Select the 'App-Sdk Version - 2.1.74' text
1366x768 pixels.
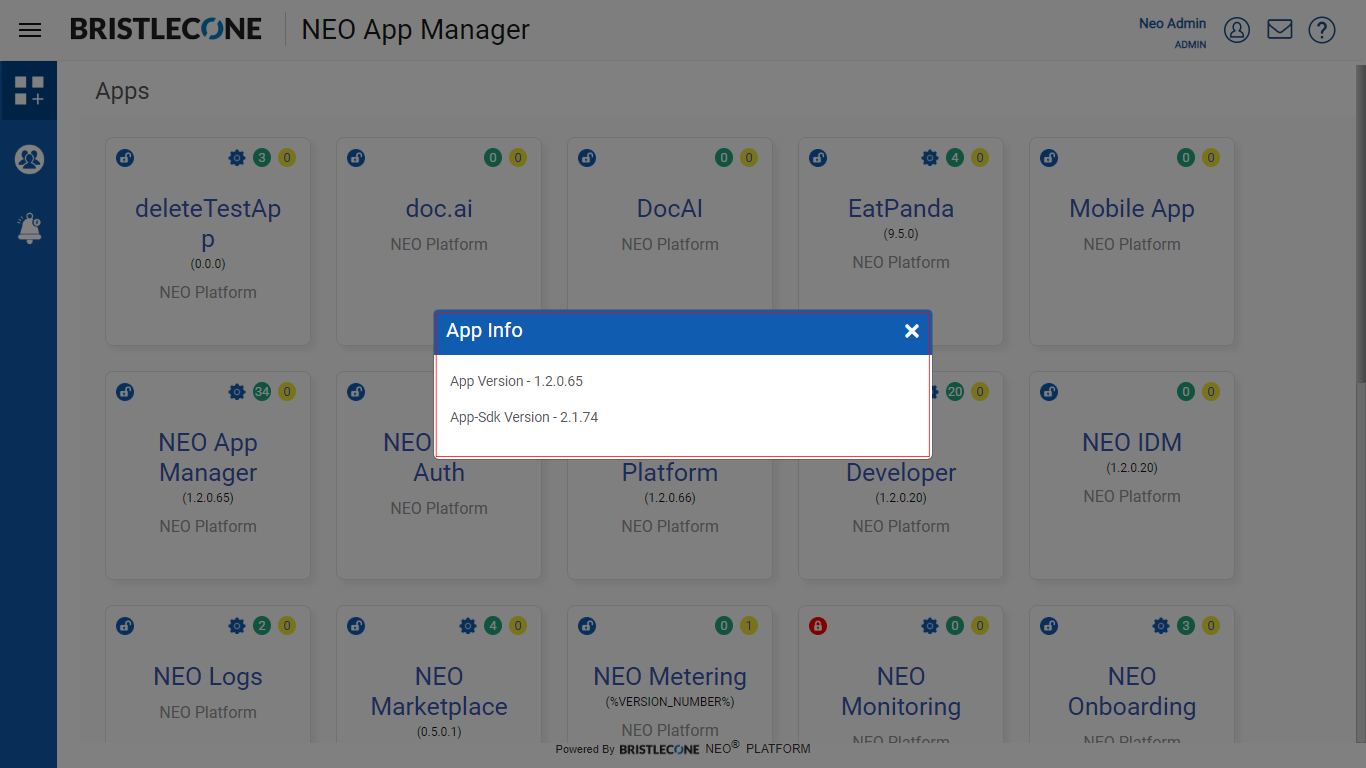pos(524,417)
